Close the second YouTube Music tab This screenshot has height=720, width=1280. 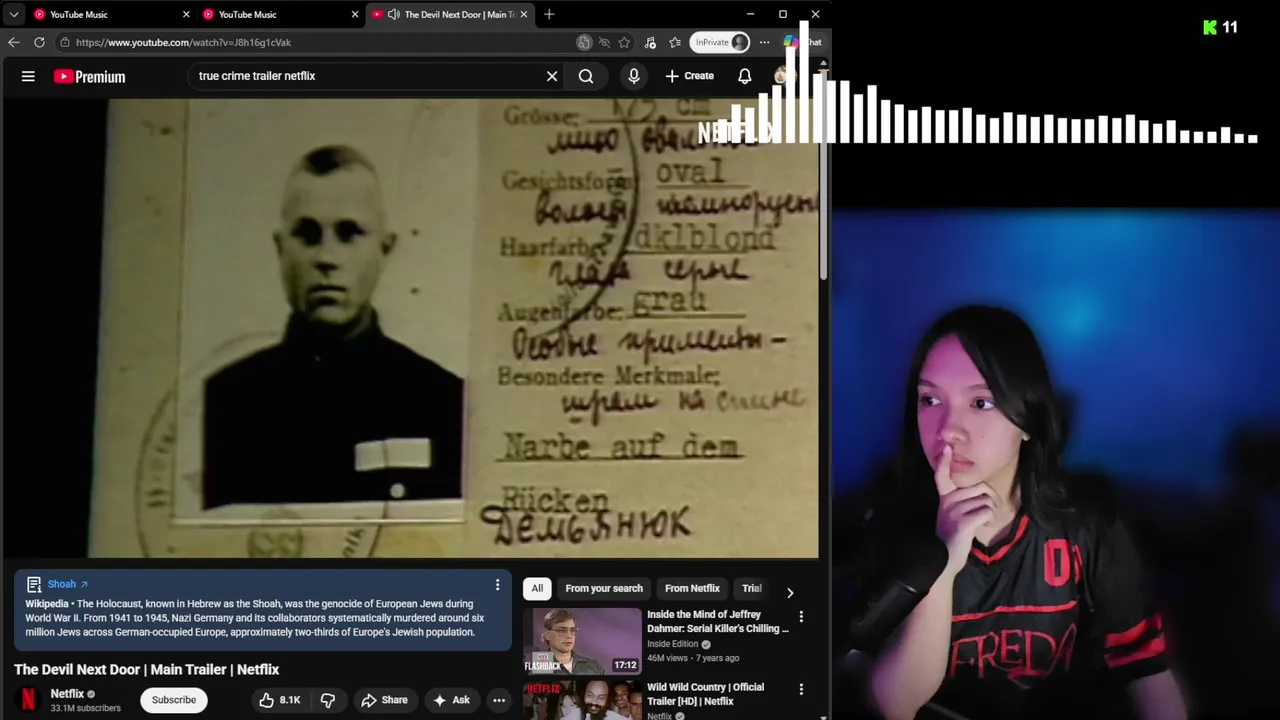355,14
